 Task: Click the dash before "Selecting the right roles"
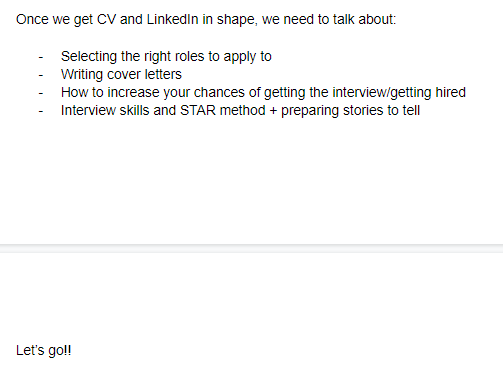41,58
